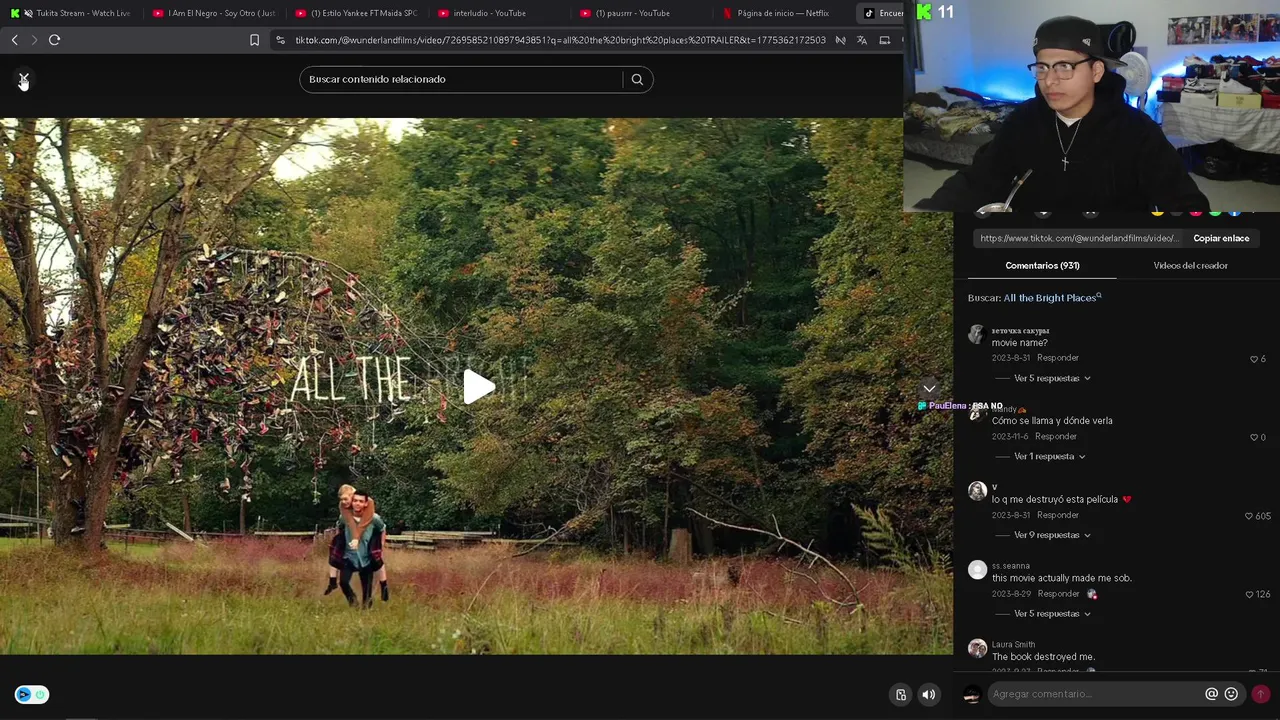Like the 'Cómo se llama y dónde verla' comment

click(1254, 437)
